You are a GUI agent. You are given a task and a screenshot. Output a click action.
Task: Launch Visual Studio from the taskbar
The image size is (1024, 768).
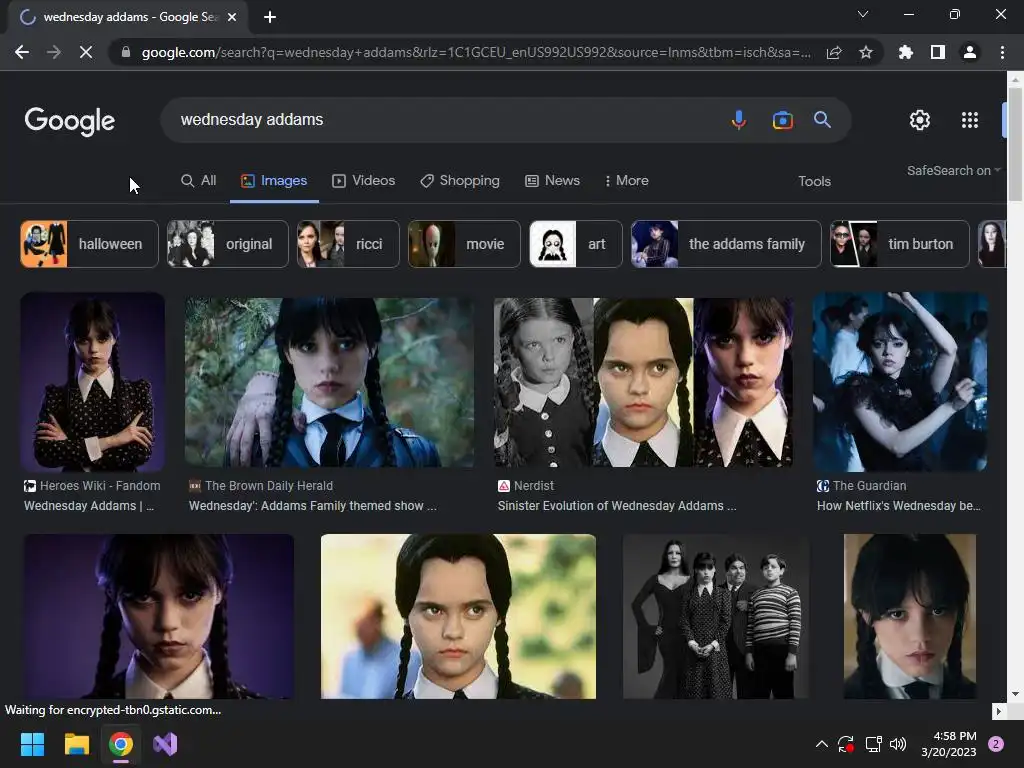point(165,744)
